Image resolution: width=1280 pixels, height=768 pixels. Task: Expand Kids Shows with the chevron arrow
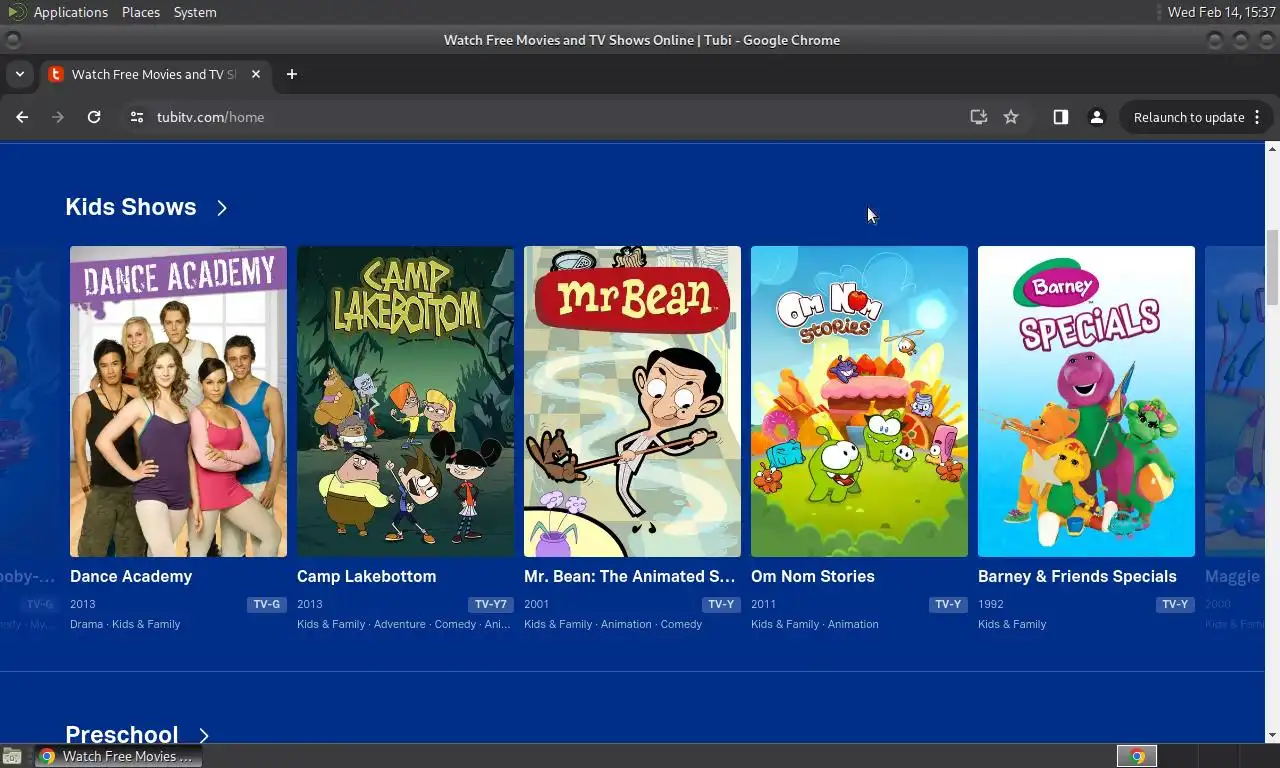tap(222, 208)
